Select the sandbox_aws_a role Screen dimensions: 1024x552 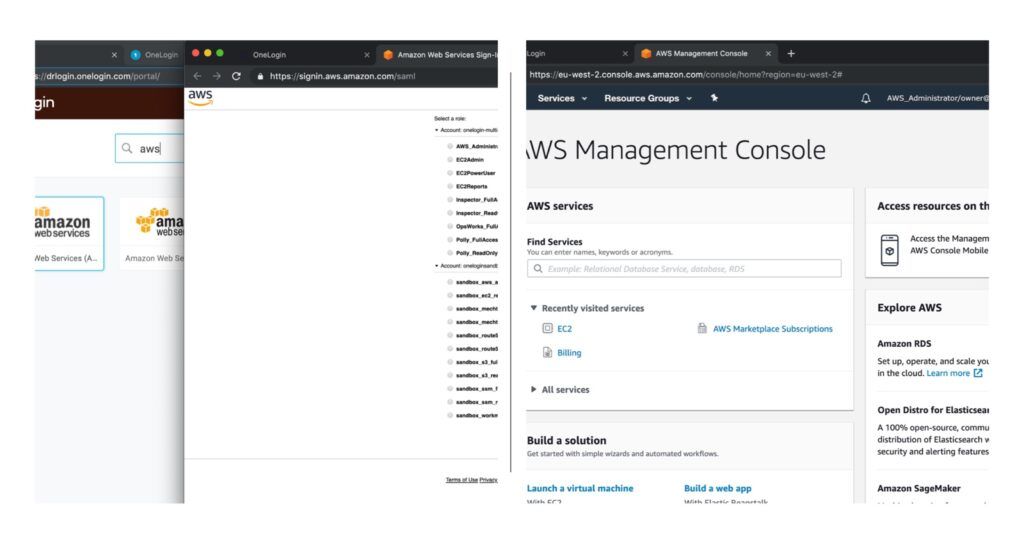click(x=450, y=282)
